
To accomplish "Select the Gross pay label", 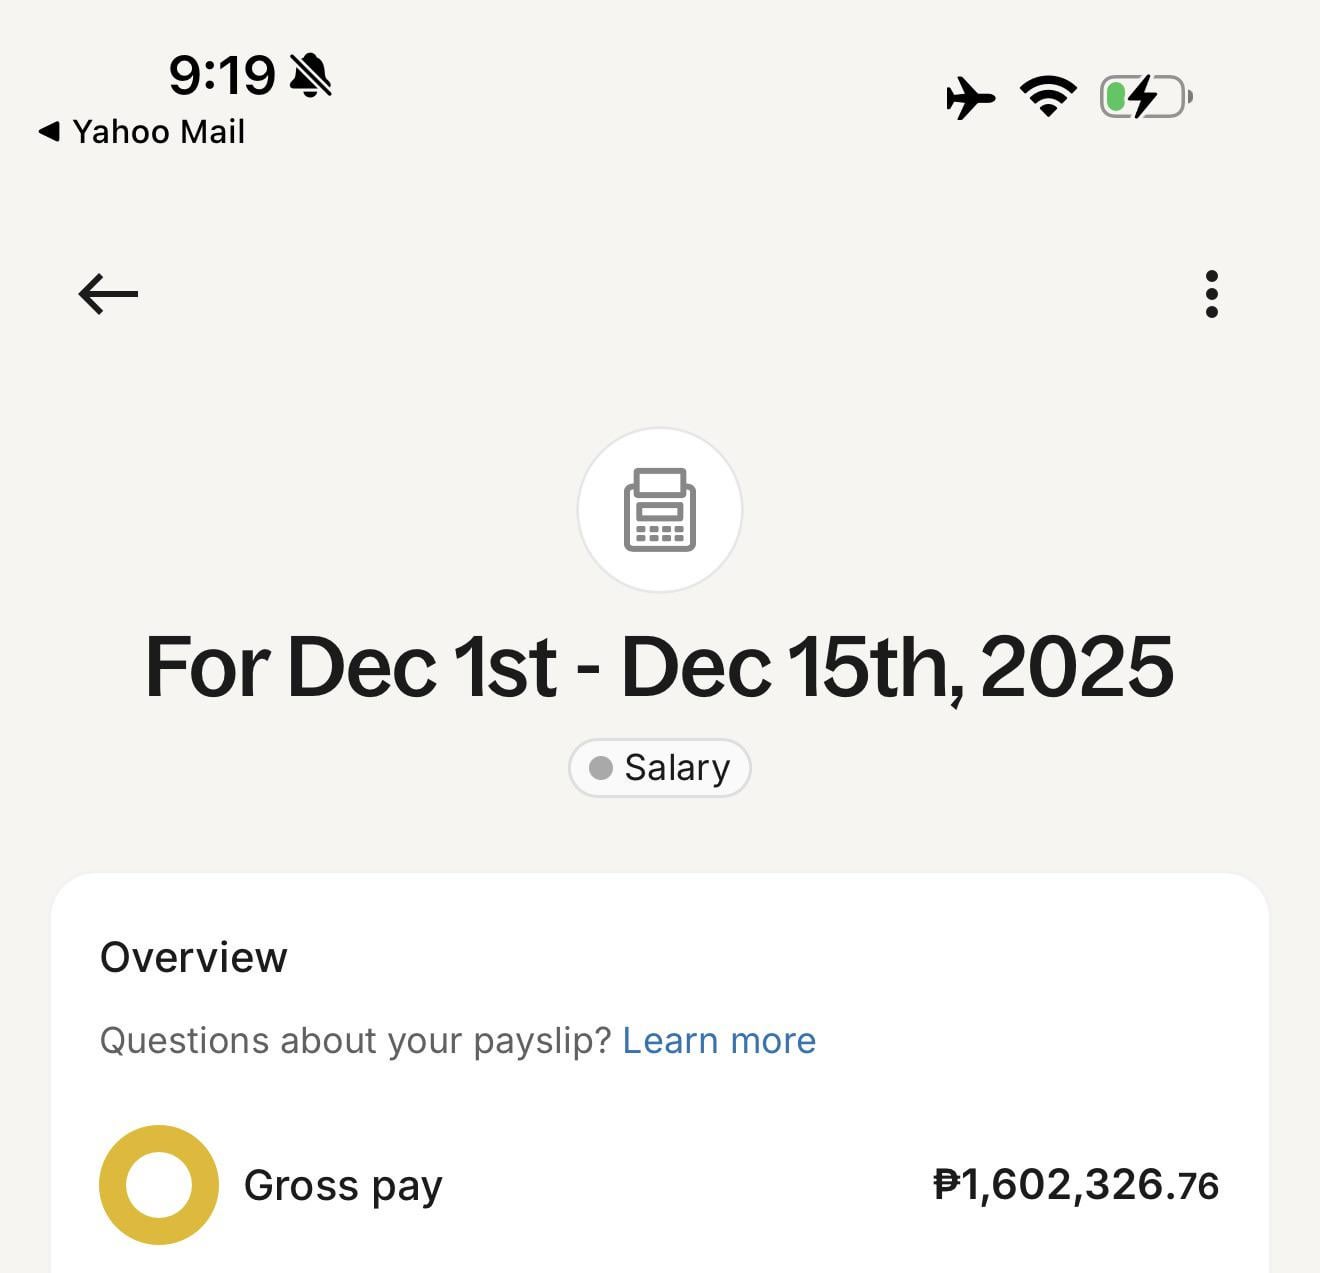I will pyautogui.click(x=343, y=1186).
